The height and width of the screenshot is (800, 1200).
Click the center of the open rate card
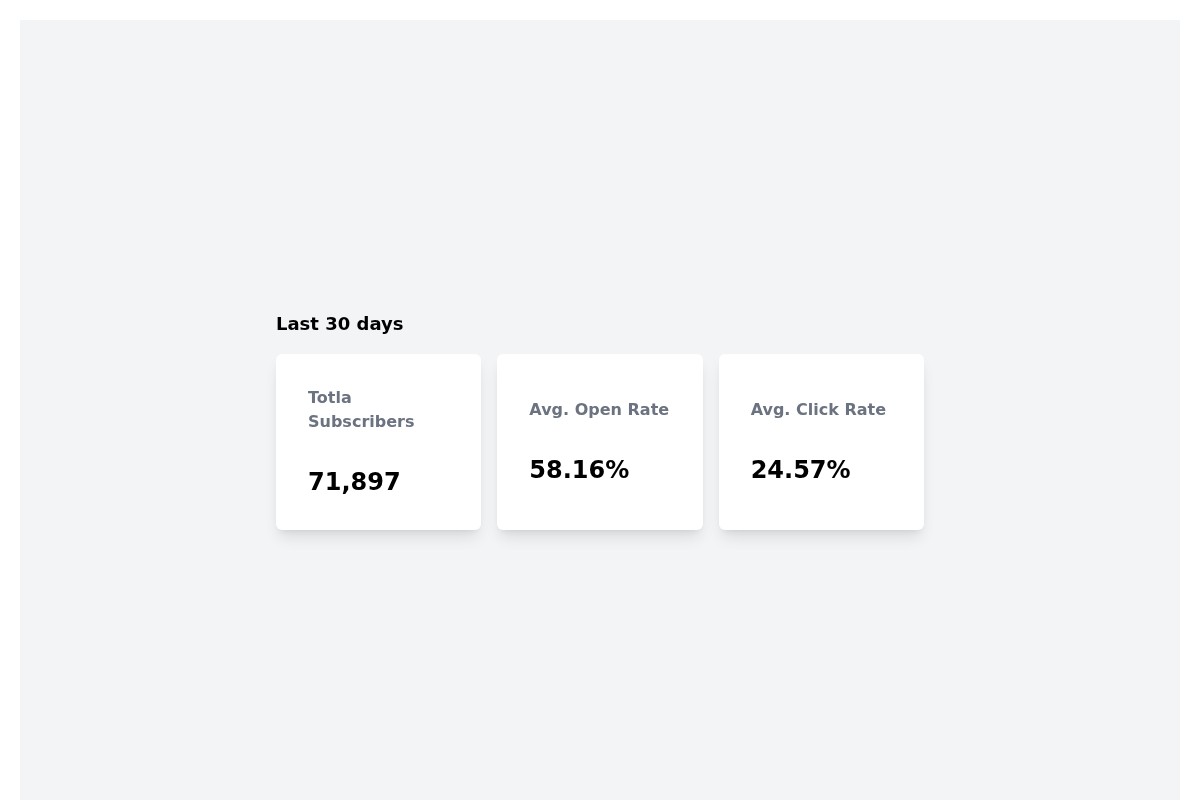(x=599, y=441)
